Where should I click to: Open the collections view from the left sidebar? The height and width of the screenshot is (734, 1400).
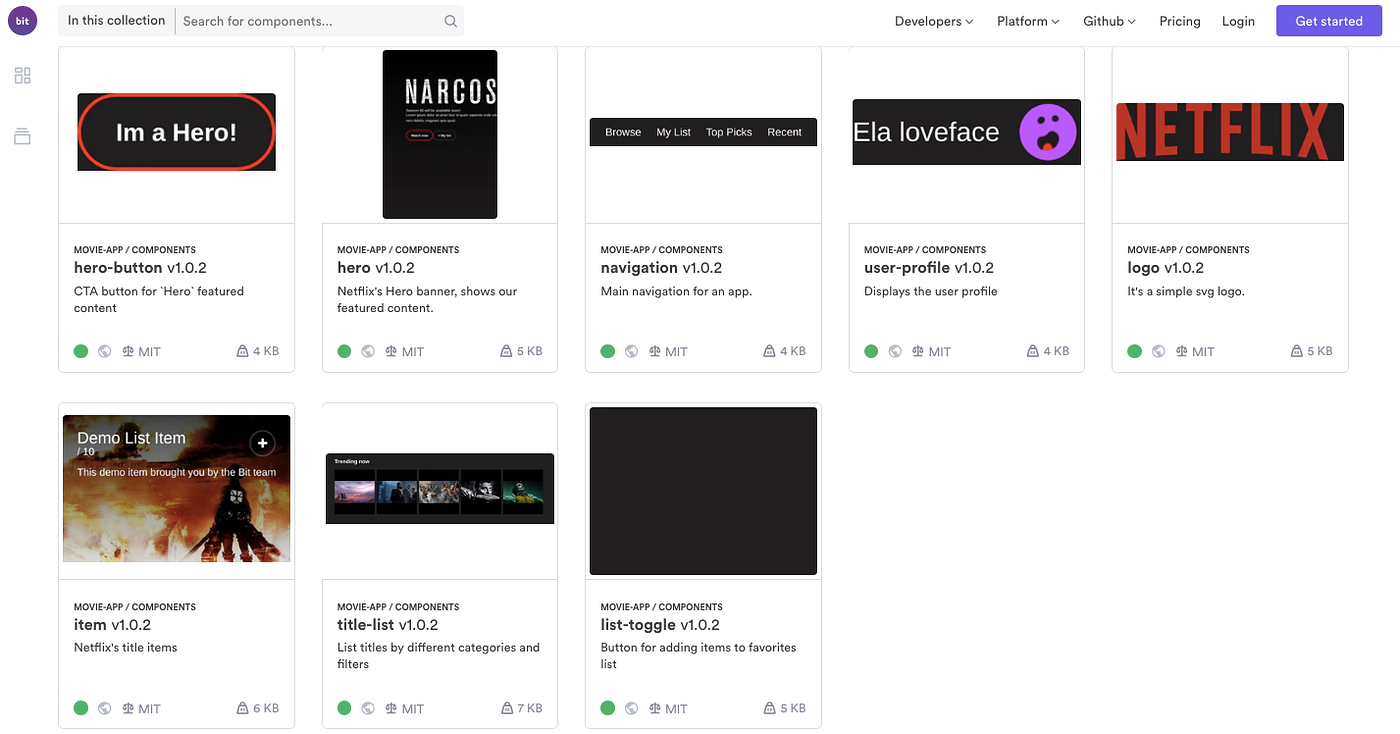pyautogui.click(x=22, y=136)
